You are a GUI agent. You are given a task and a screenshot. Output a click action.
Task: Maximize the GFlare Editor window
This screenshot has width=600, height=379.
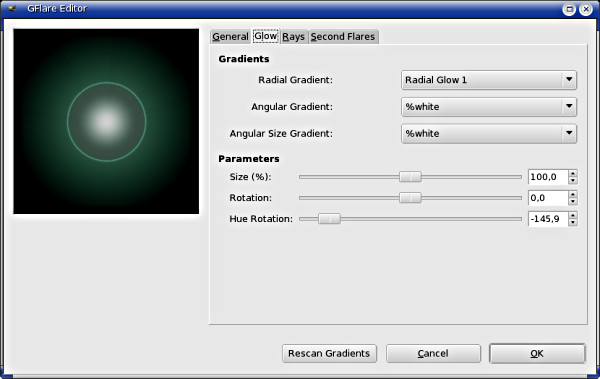569,9
